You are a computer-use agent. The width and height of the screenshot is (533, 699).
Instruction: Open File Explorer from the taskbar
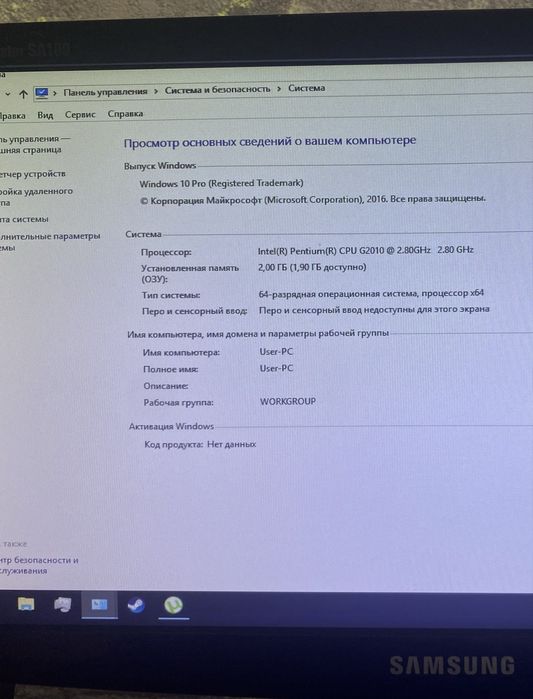(x=26, y=604)
